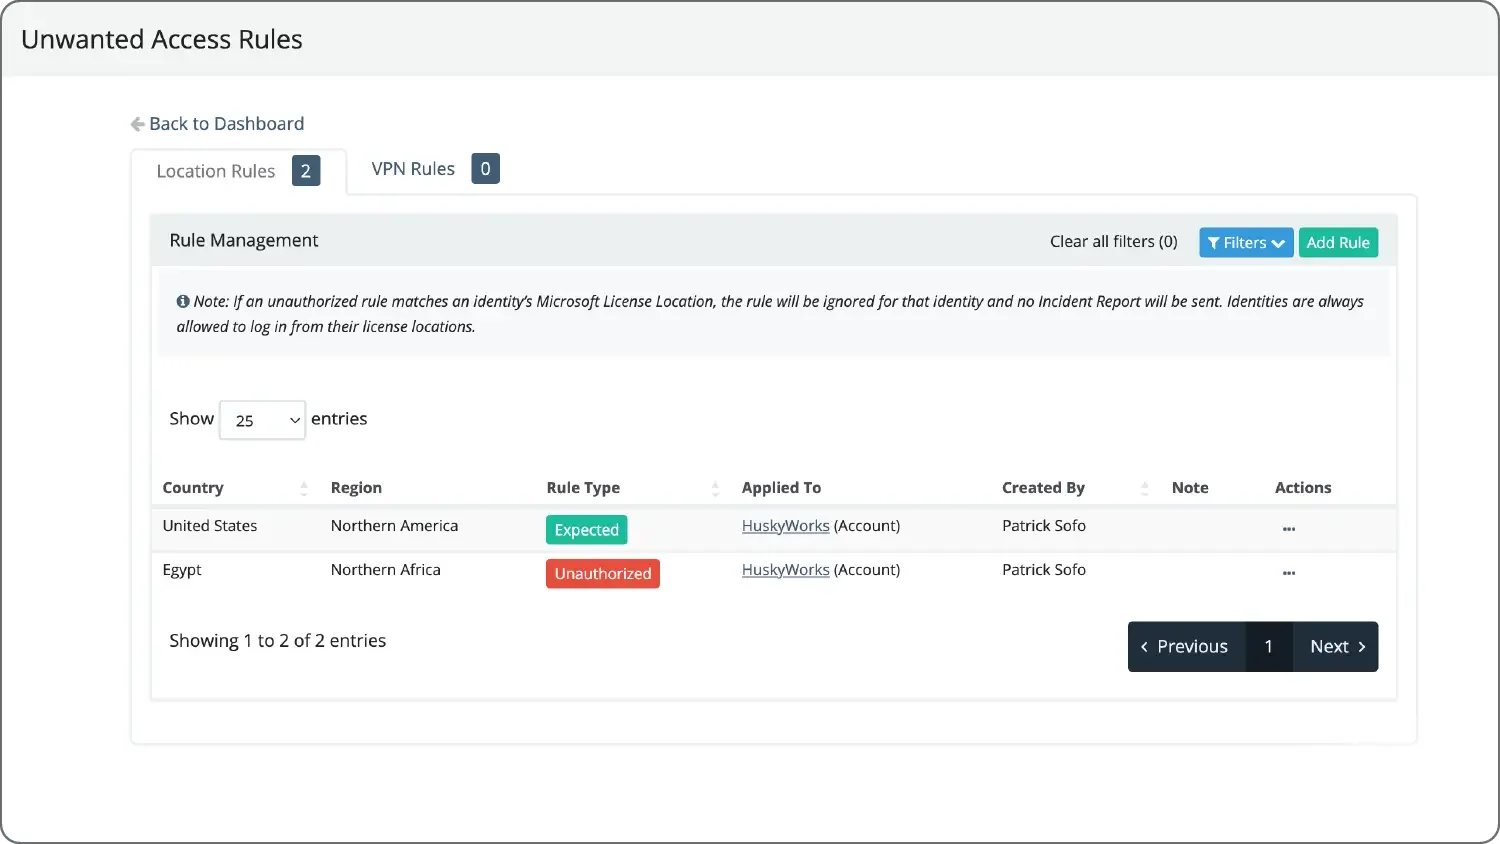Click Patrick Sofo in the Egypt row
The width and height of the screenshot is (1500, 844).
pyautogui.click(x=1044, y=570)
